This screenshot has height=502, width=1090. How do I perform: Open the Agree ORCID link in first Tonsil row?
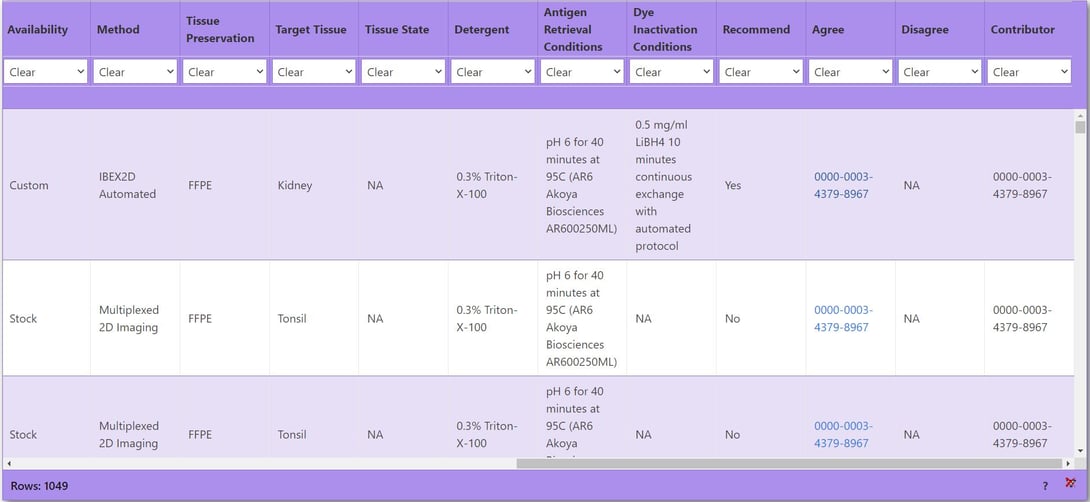point(843,318)
